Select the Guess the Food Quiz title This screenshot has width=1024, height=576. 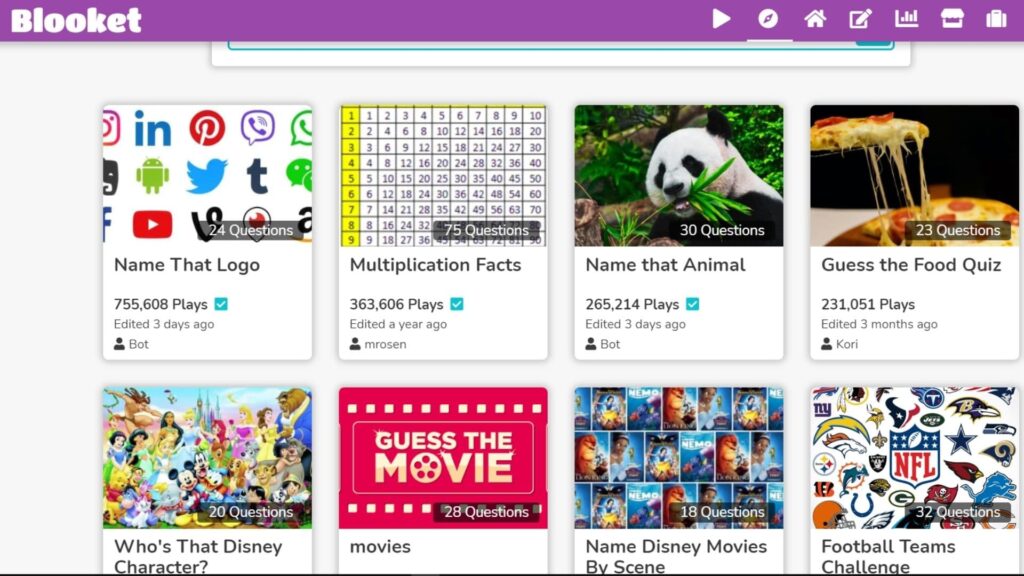tap(911, 265)
